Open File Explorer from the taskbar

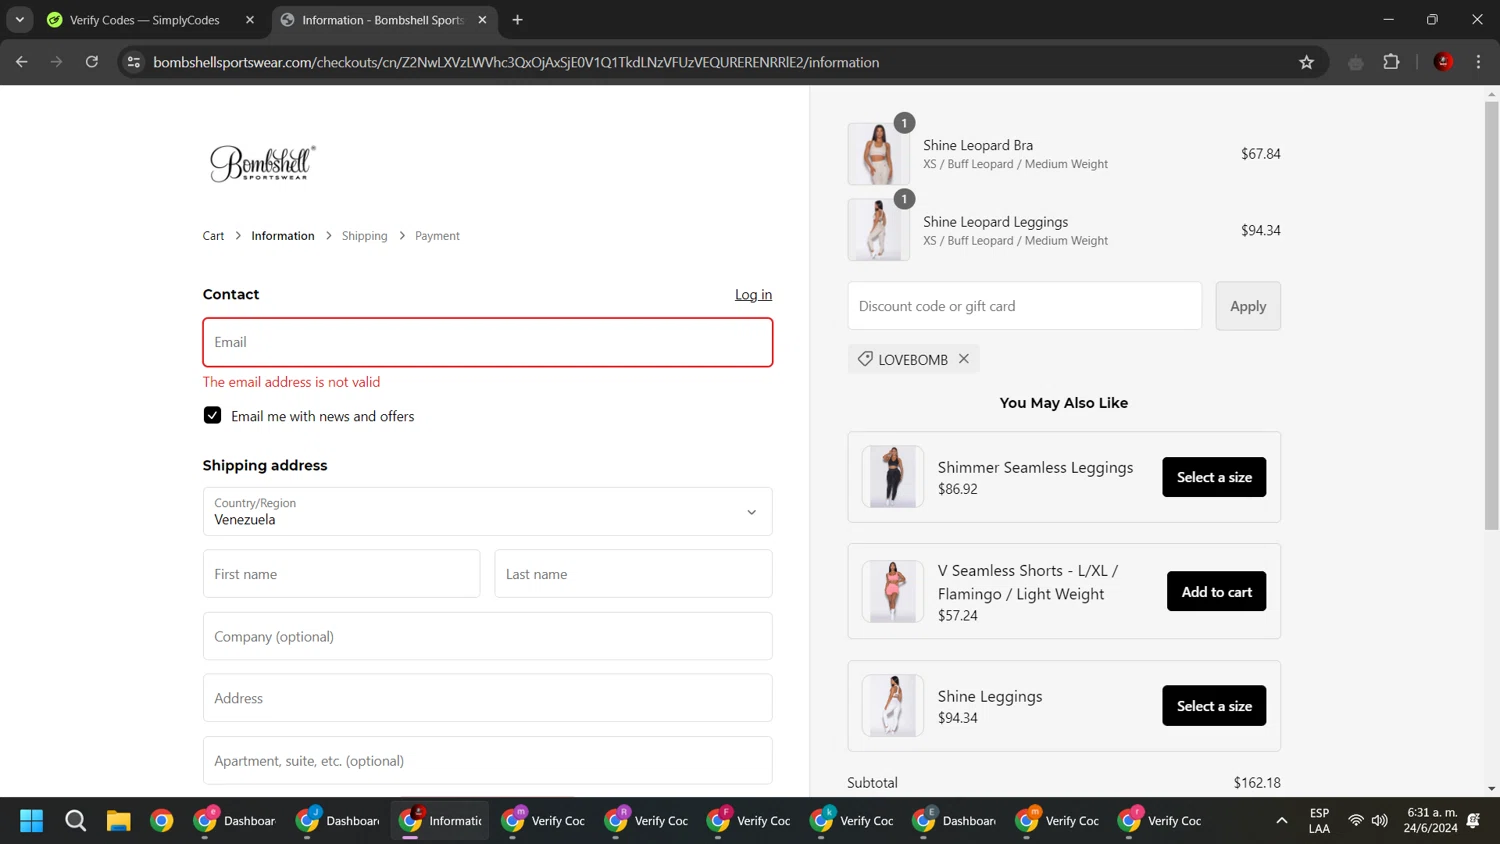point(118,821)
